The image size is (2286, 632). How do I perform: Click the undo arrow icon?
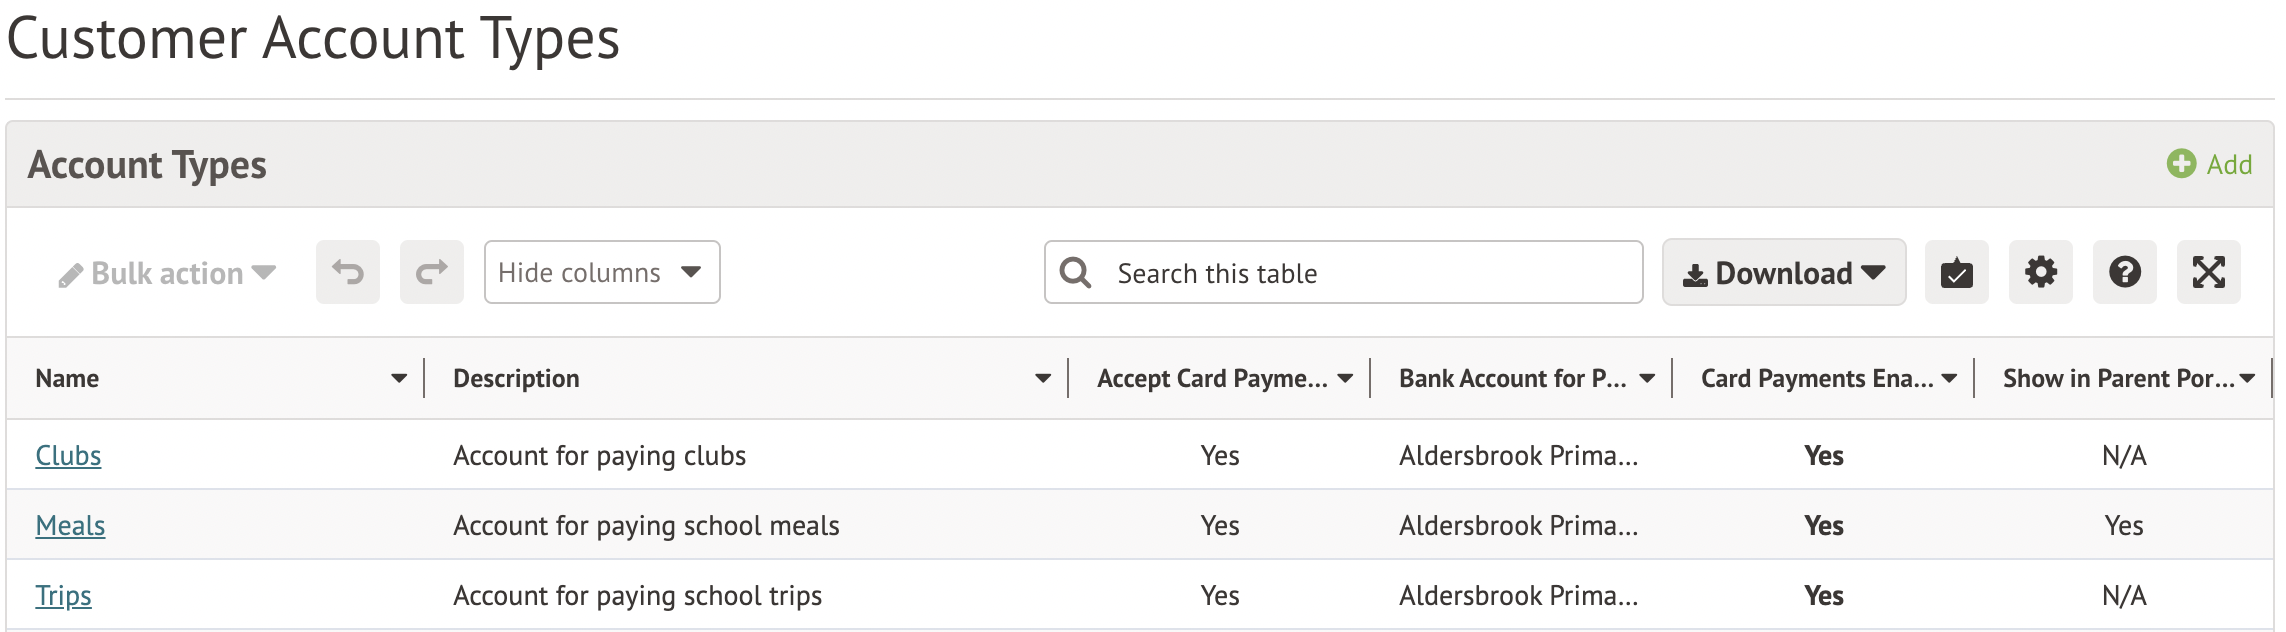[348, 272]
